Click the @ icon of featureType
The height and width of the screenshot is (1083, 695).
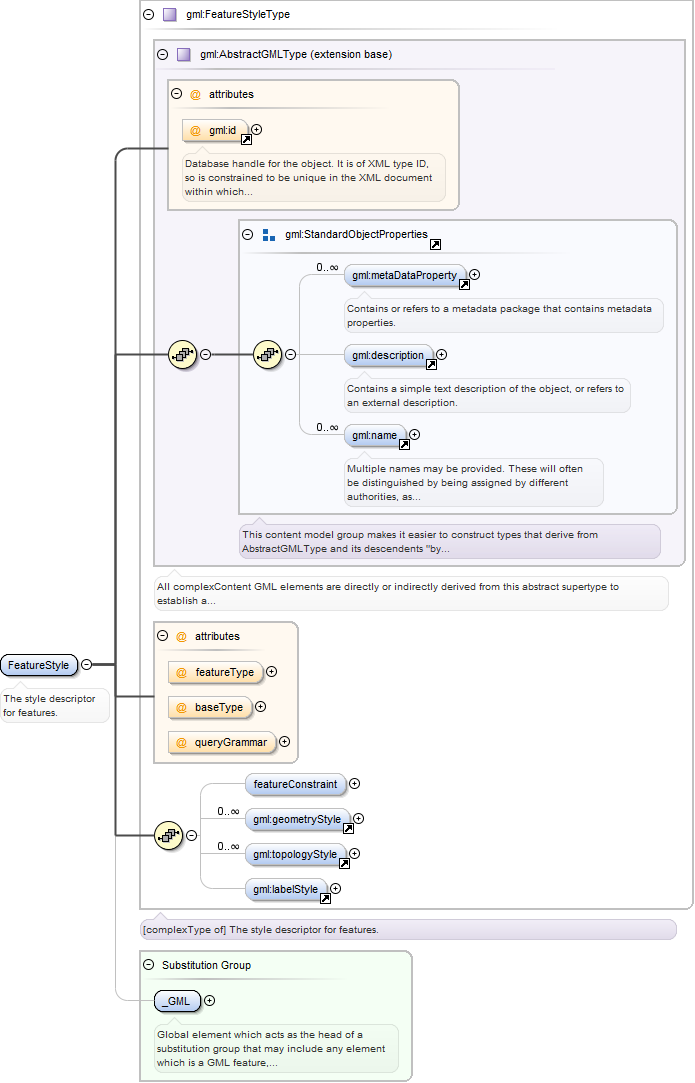point(181,672)
